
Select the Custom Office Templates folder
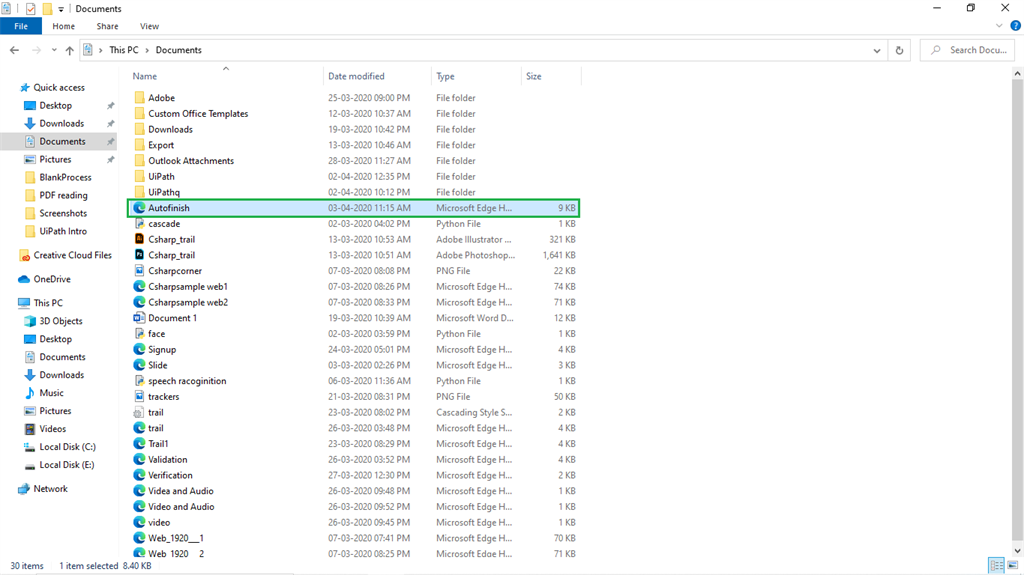(x=198, y=113)
